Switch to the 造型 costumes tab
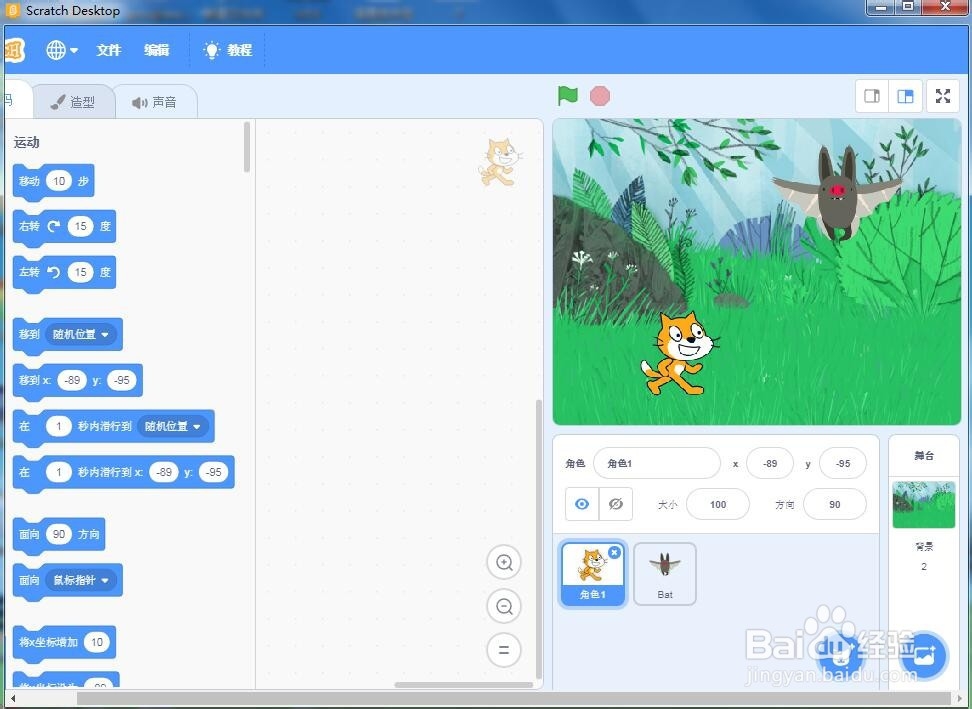972x709 pixels. point(73,102)
